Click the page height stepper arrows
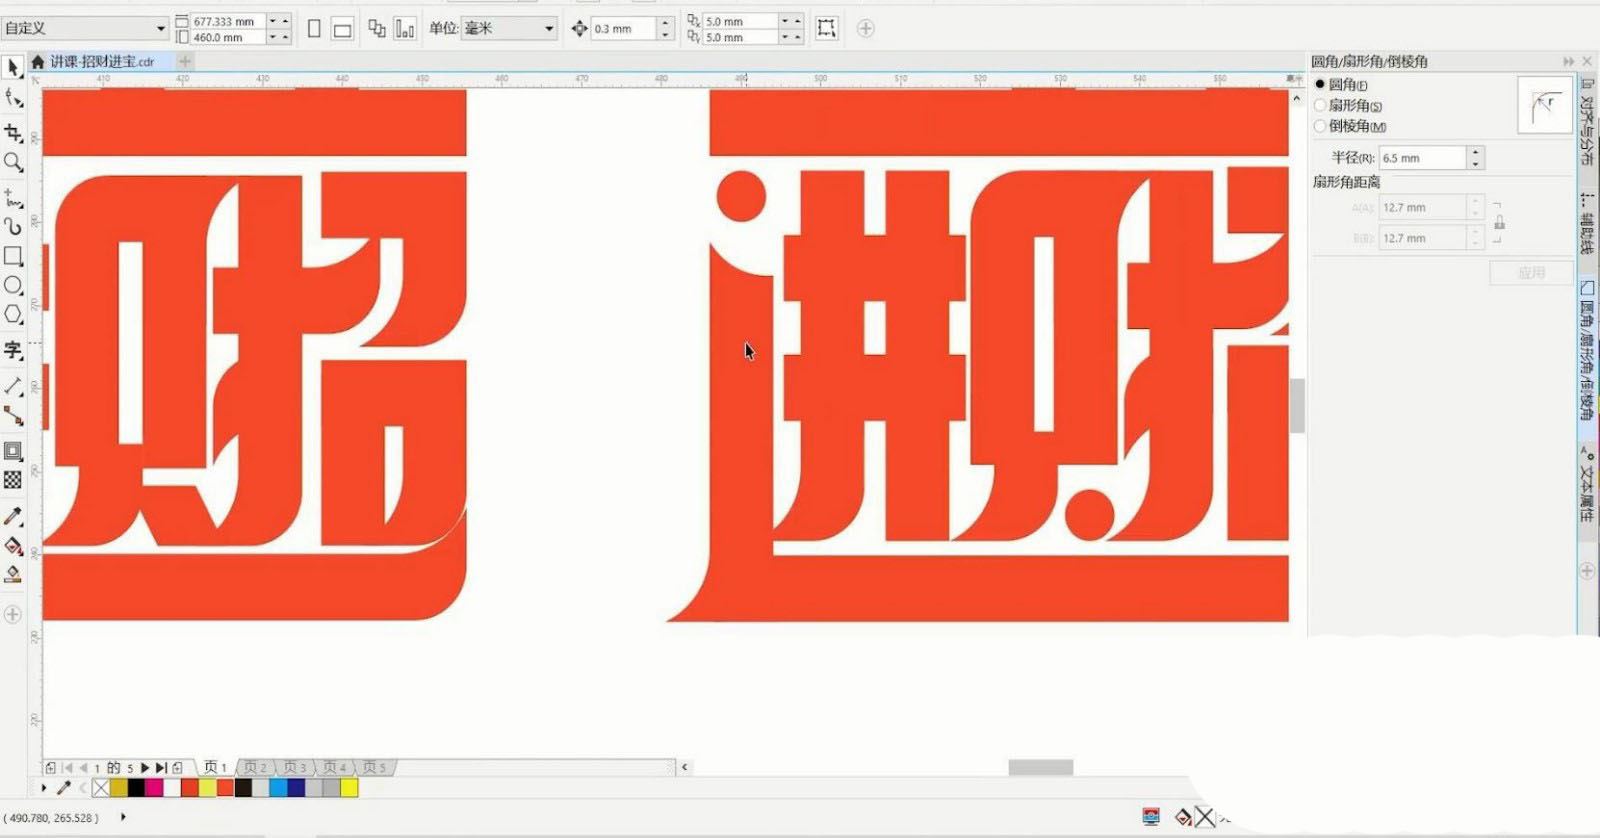This screenshot has width=1600, height=838. (279, 37)
